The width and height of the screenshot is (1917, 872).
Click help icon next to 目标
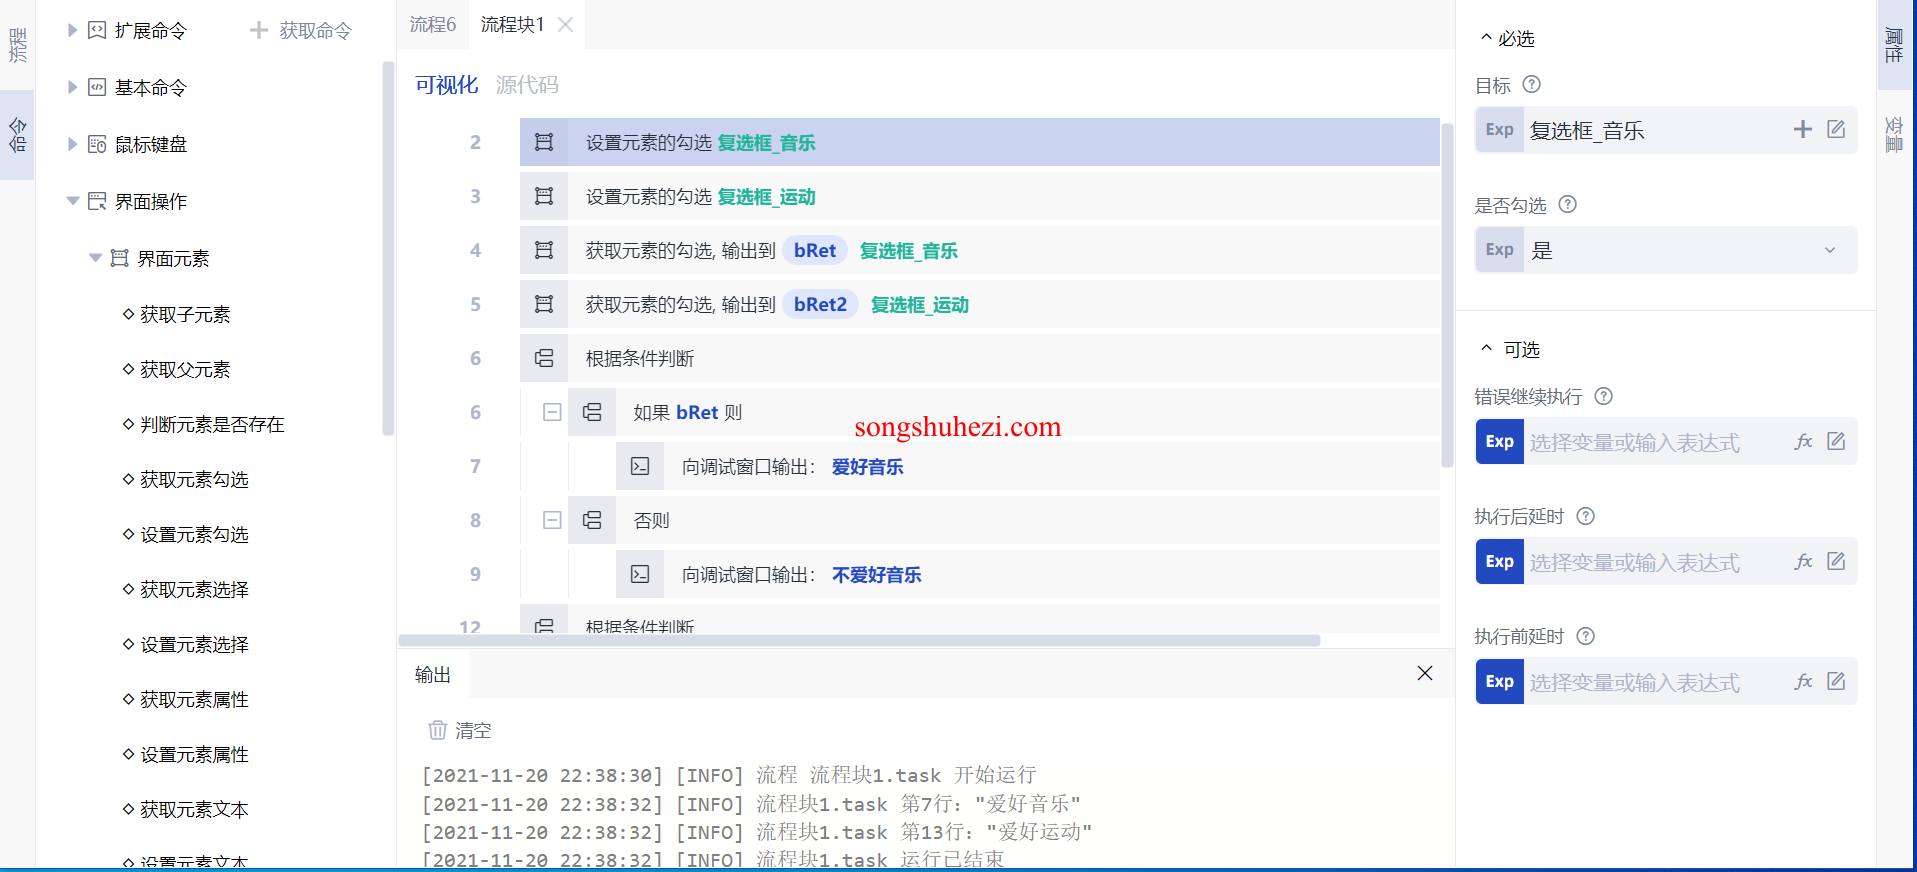tap(1531, 85)
